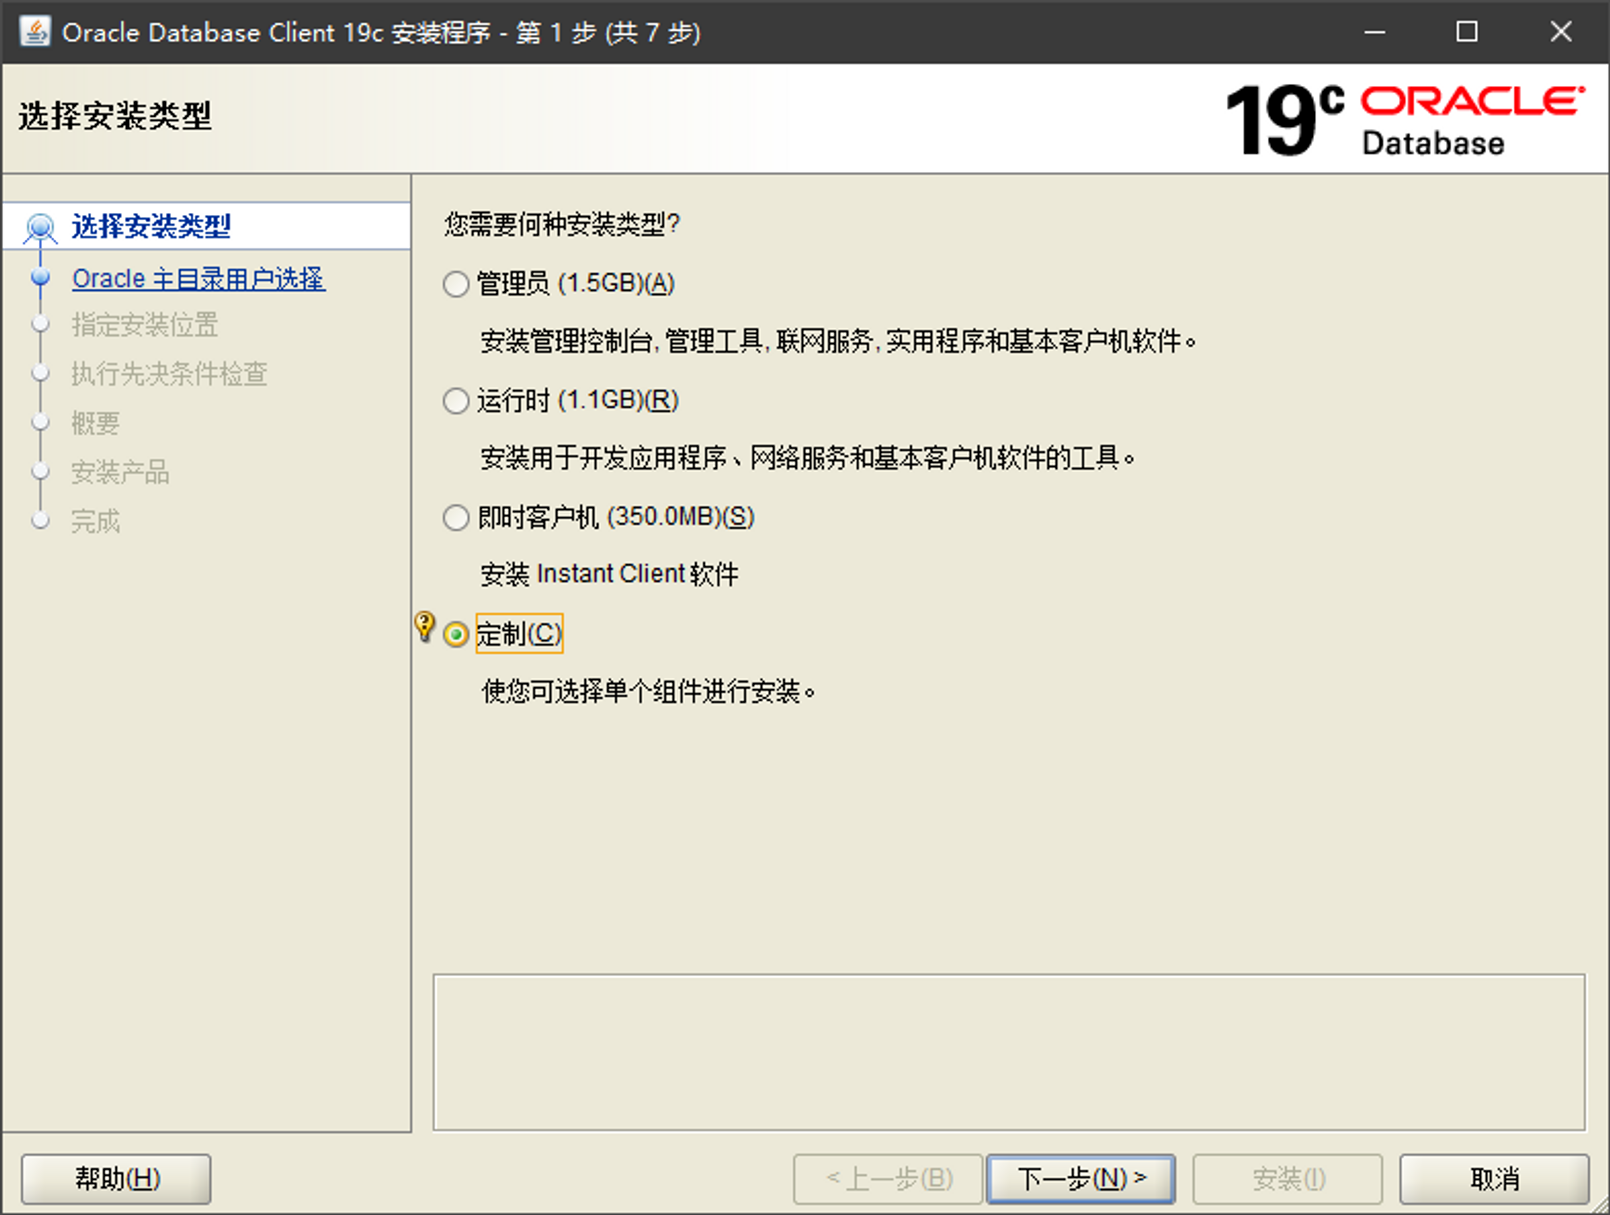
Task: Choose the 运行时 (1.1GB) install type
Action: (x=456, y=401)
